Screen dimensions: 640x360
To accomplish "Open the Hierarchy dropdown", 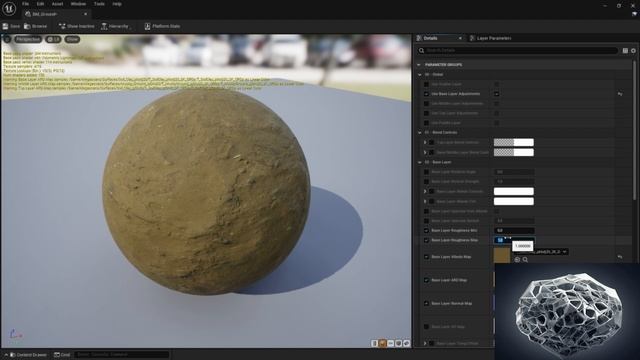I will click(x=116, y=26).
